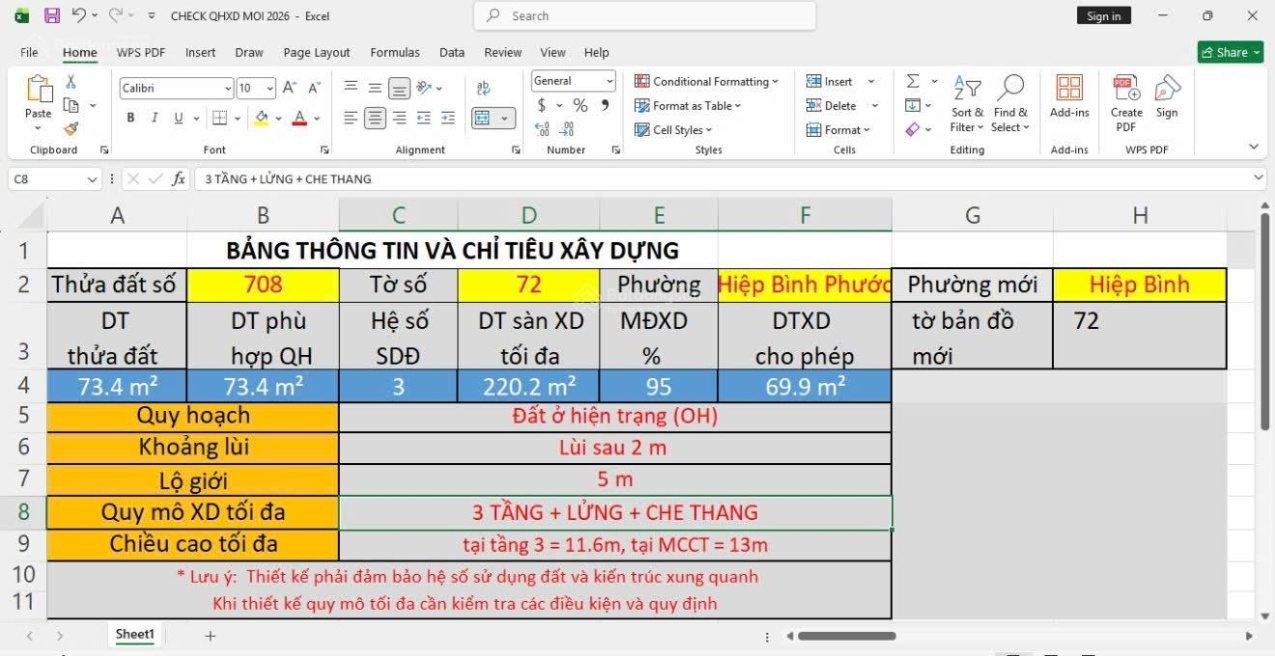The width and height of the screenshot is (1275, 656).
Task: Click the Insert Function fx icon
Action: 179,179
